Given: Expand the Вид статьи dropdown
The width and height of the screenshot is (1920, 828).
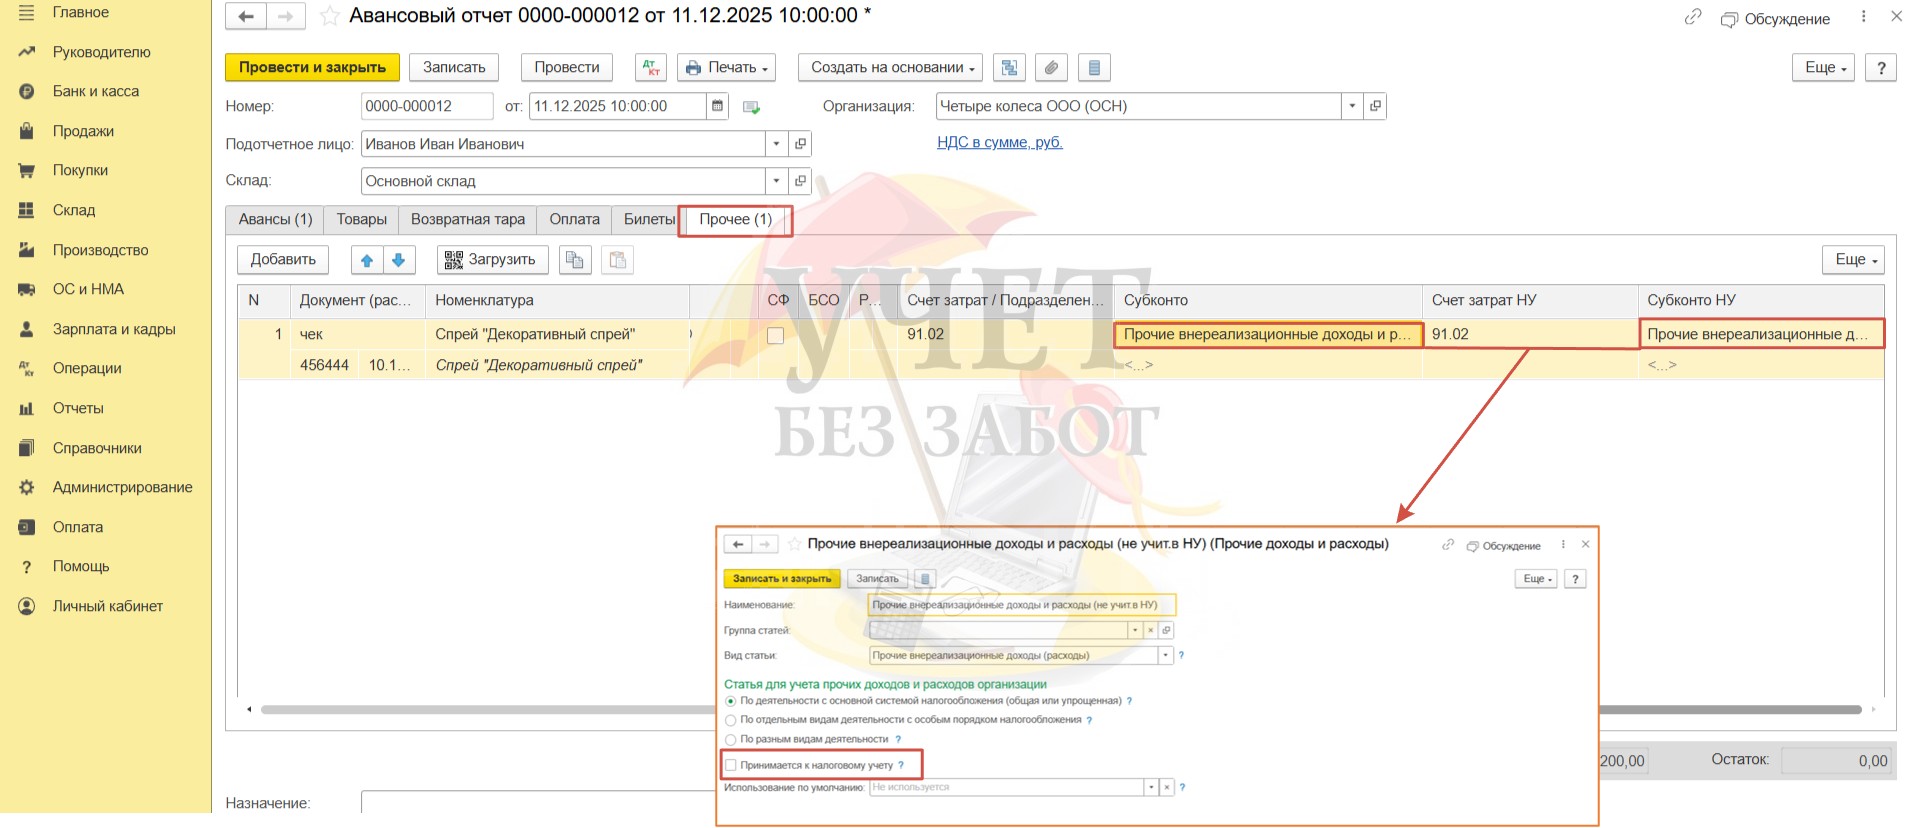Looking at the screenshot, I should click(1165, 656).
